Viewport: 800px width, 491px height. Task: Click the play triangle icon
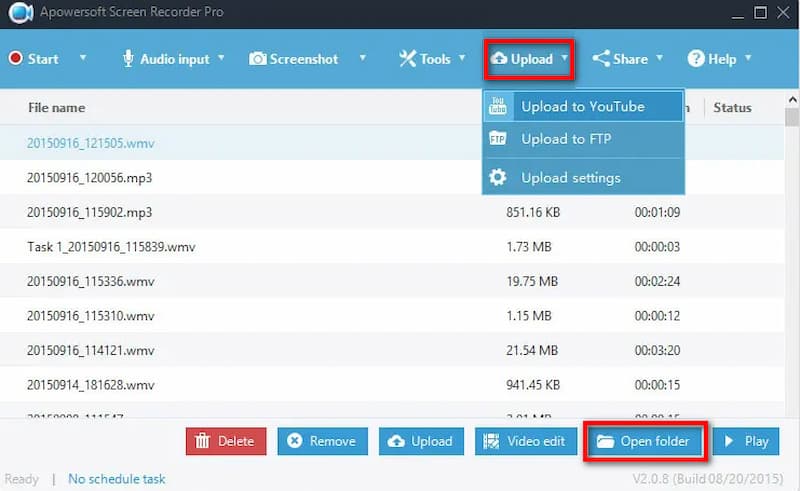pyautogui.click(x=729, y=440)
